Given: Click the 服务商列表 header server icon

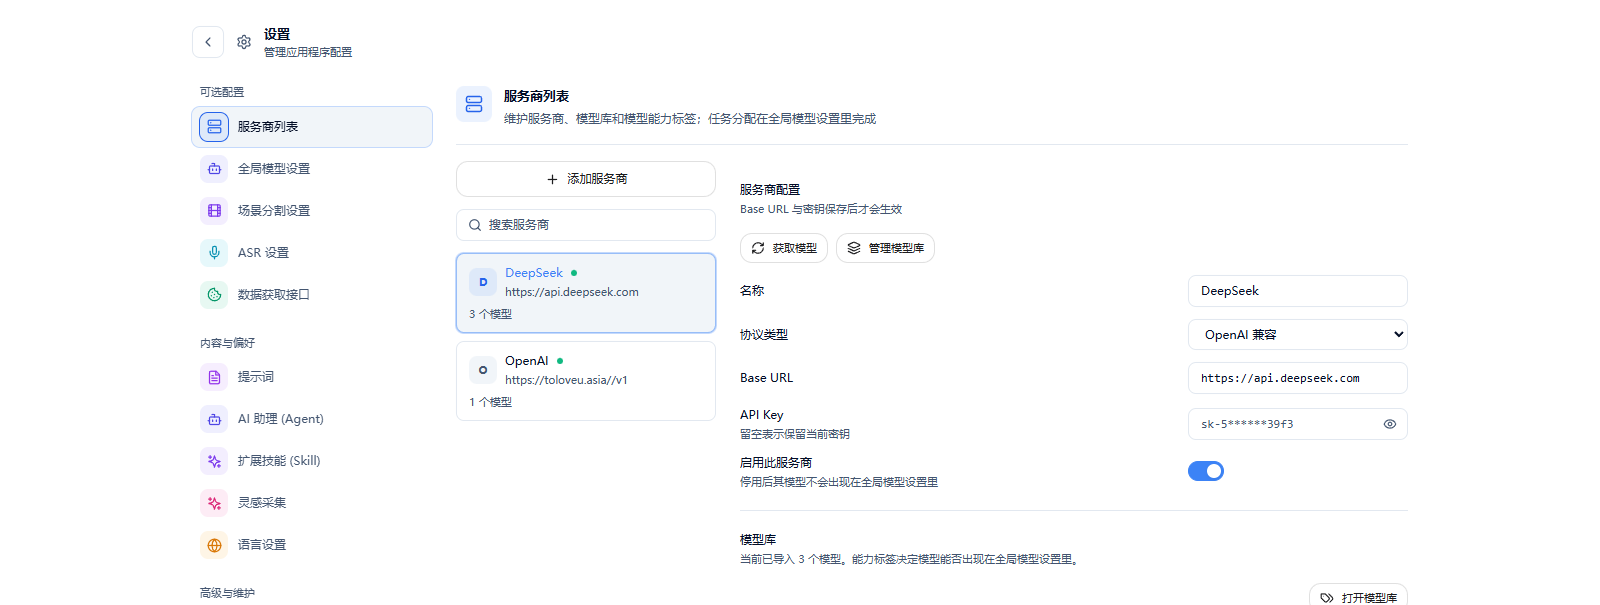Looking at the screenshot, I should pyautogui.click(x=474, y=104).
